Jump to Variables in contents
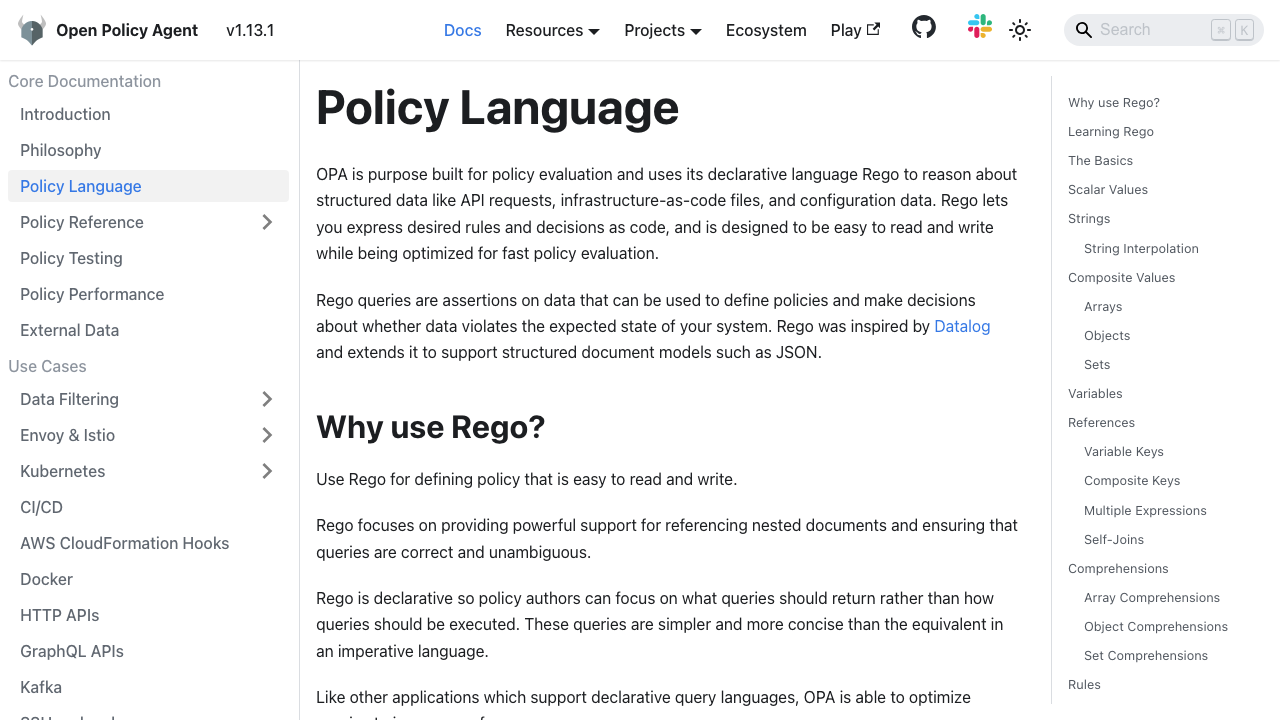The width and height of the screenshot is (1280, 720). pos(1095,393)
